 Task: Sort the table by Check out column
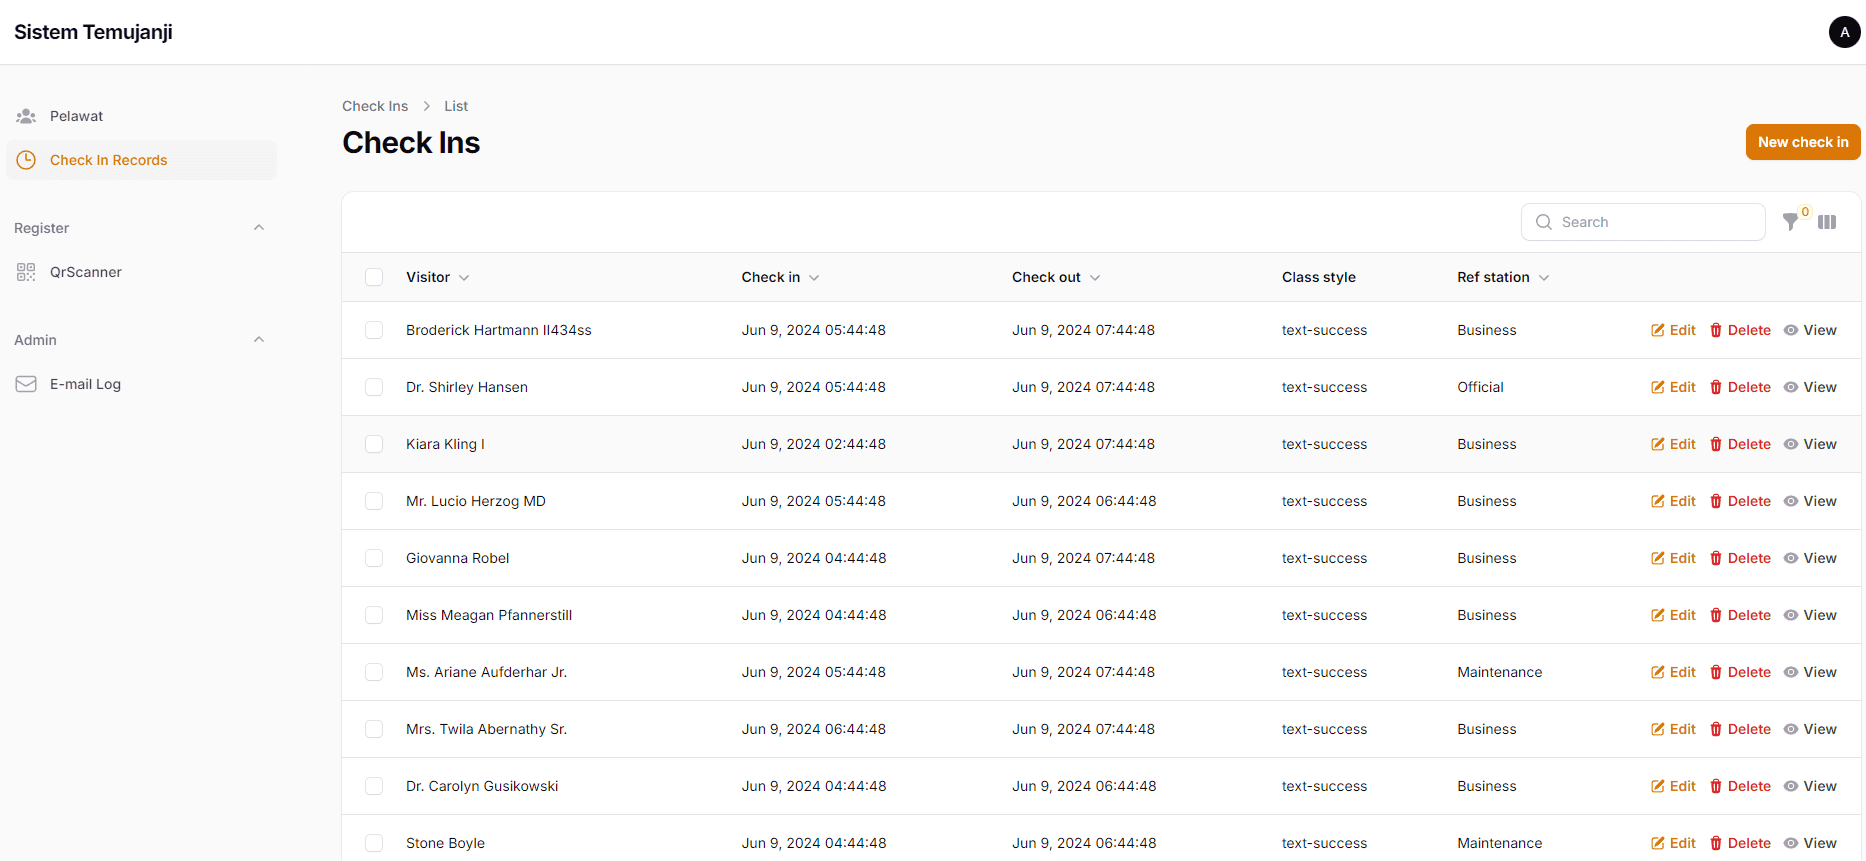1056,277
